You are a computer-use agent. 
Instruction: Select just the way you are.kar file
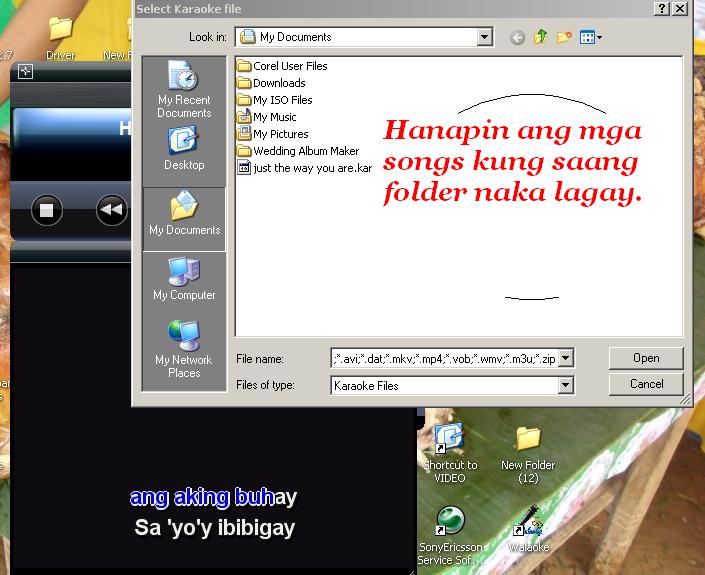(304, 168)
